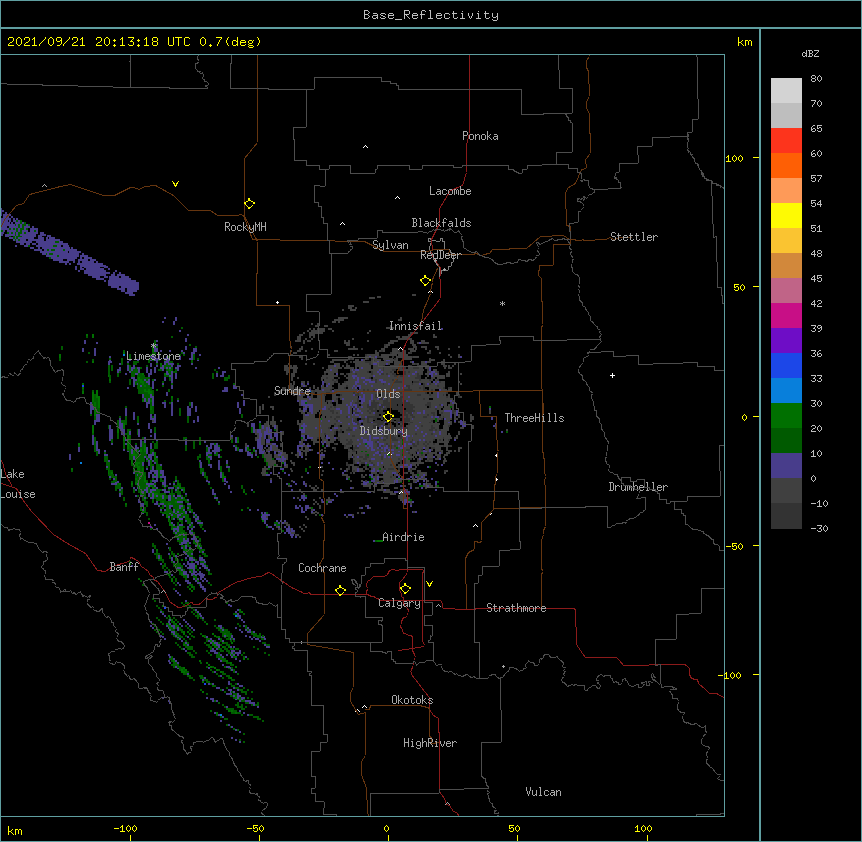Viewport: 862px width, 842px height.
Task: Click the Olds label
Action: point(388,394)
